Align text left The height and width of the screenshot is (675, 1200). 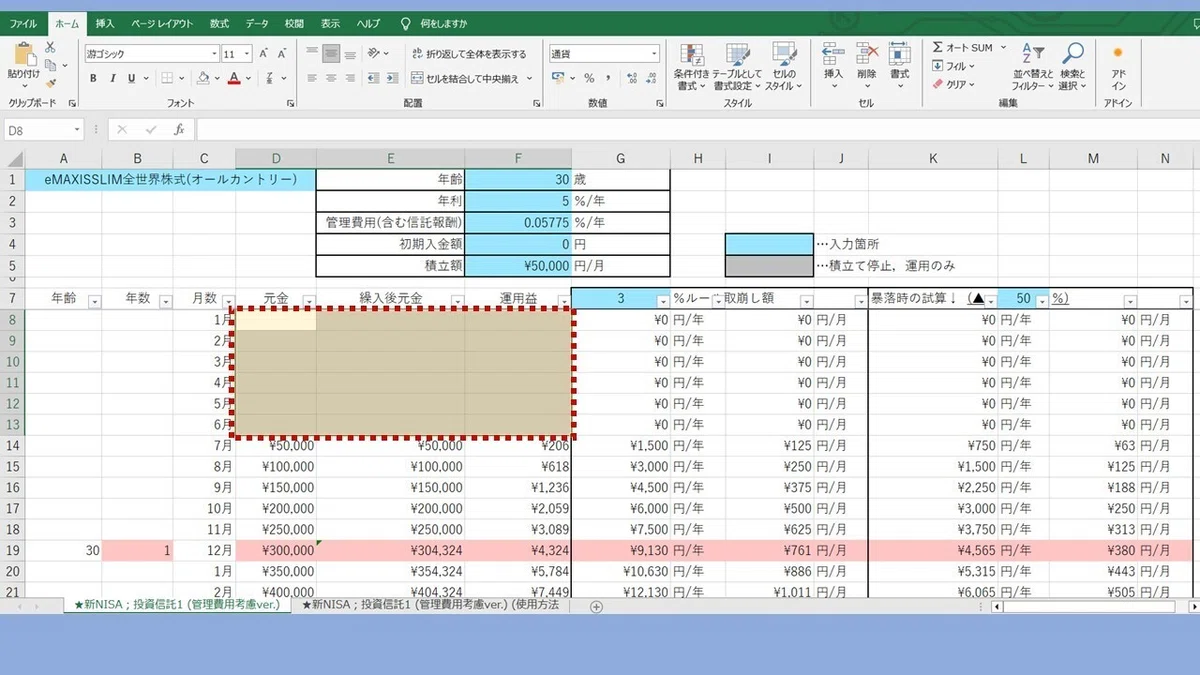click(x=312, y=78)
